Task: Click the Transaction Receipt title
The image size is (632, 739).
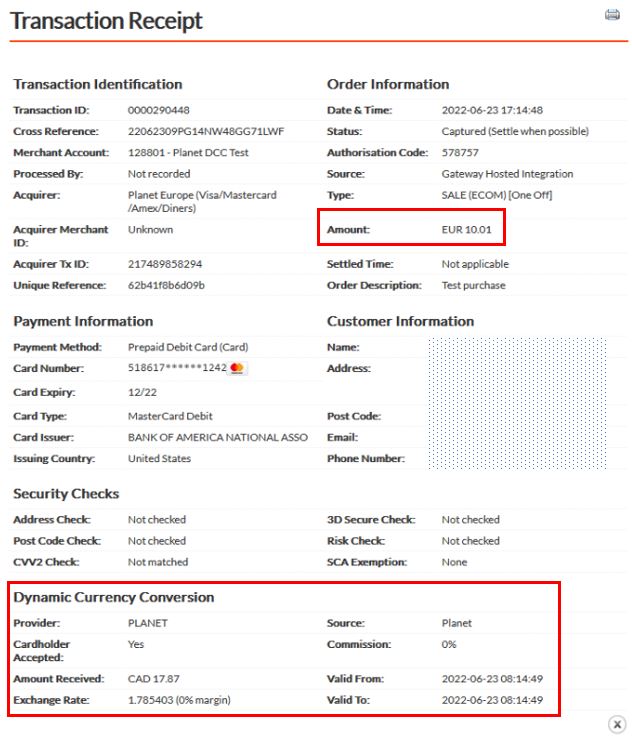Action: (x=107, y=21)
